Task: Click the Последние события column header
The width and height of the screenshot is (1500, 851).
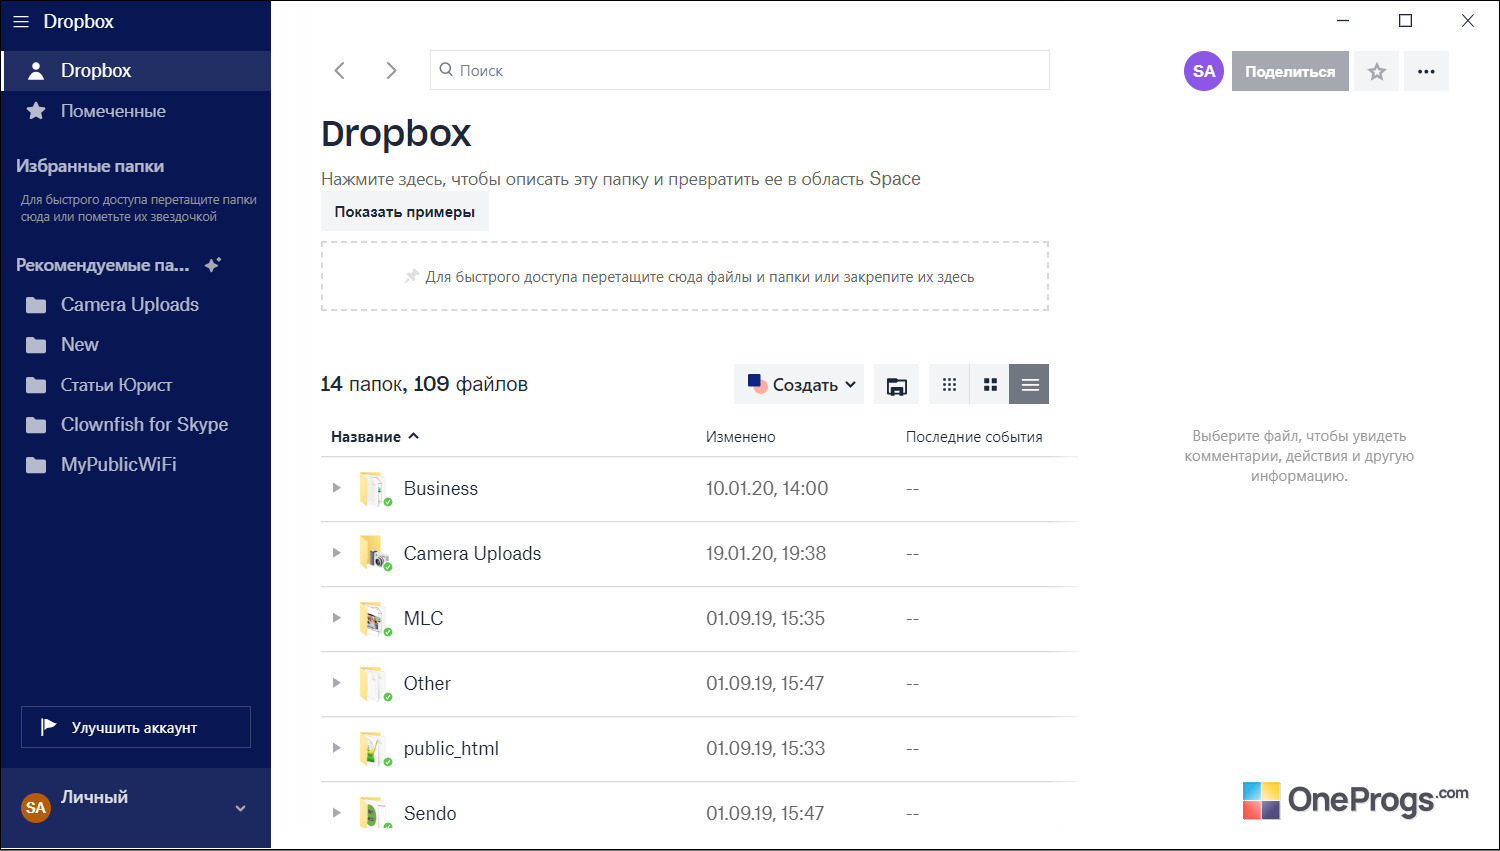Action: point(974,437)
